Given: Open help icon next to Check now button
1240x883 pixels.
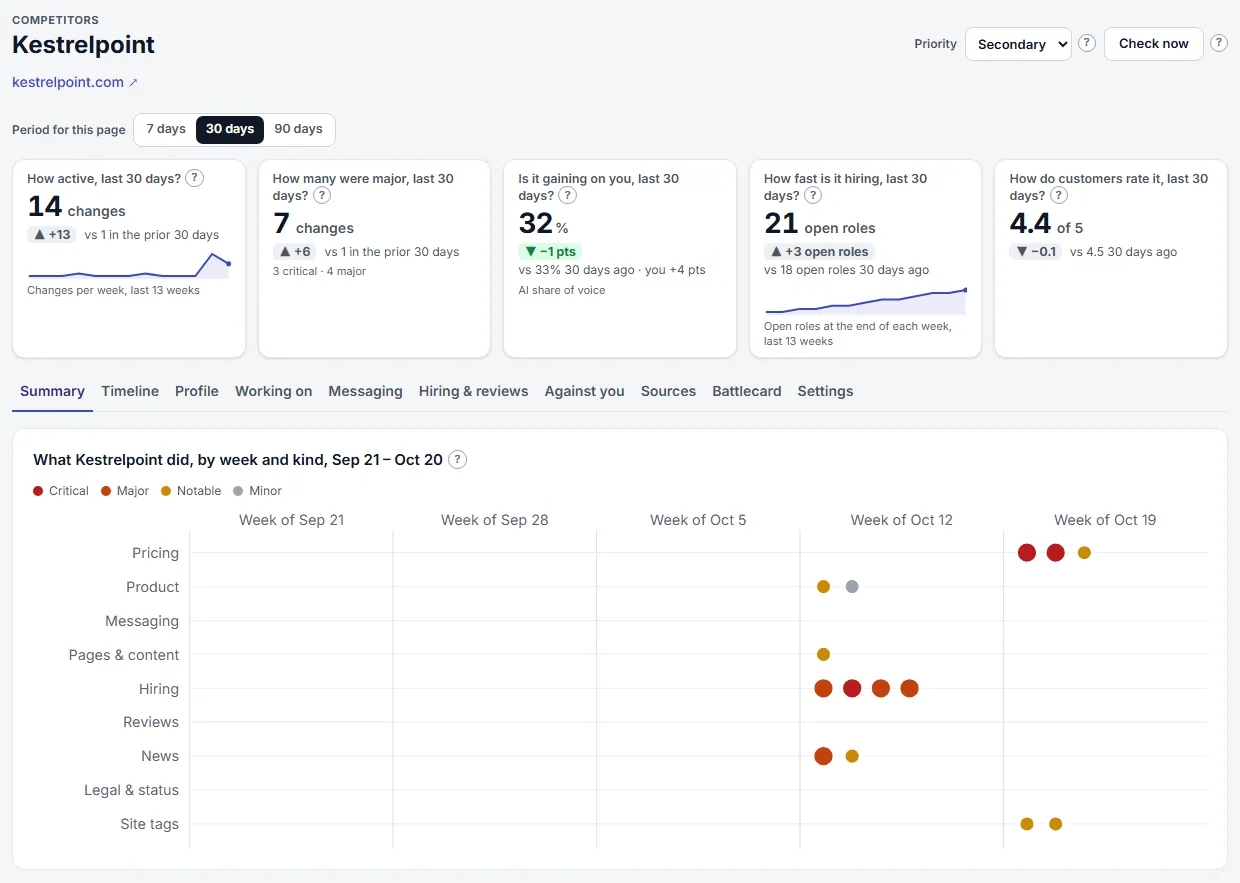Looking at the screenshot, I should click(1219, 43).
